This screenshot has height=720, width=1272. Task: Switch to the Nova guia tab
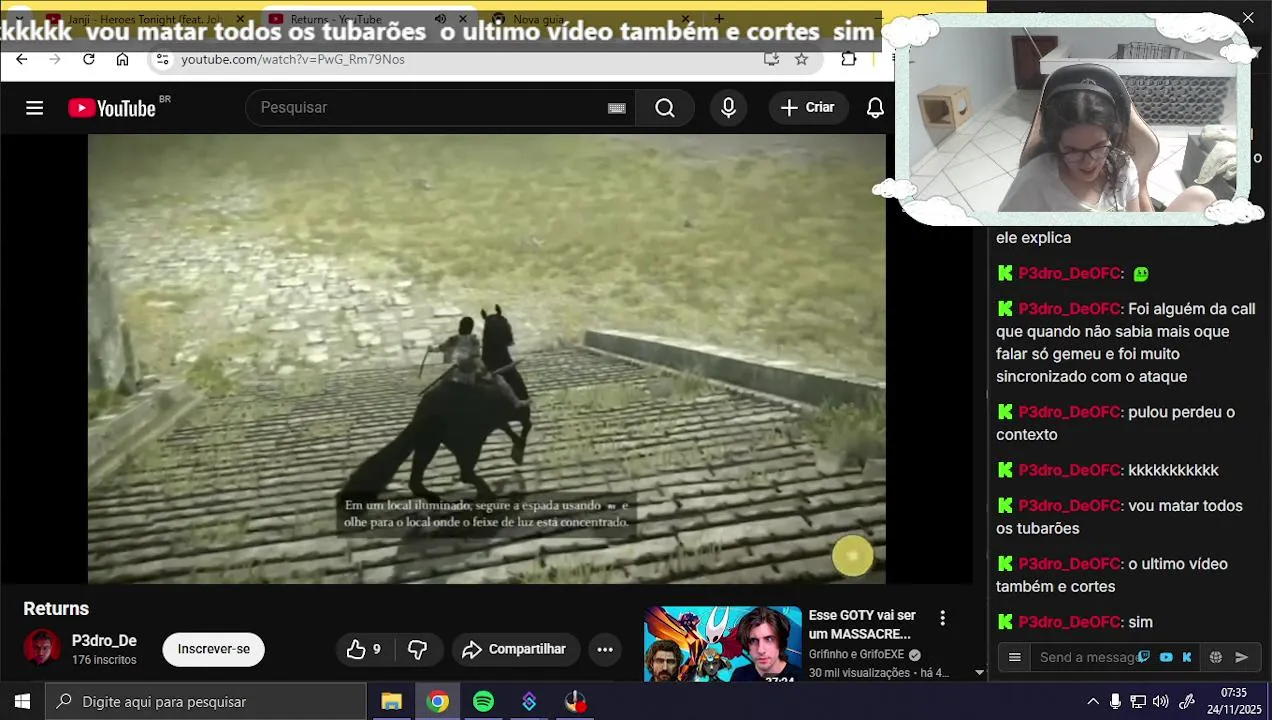539,19
